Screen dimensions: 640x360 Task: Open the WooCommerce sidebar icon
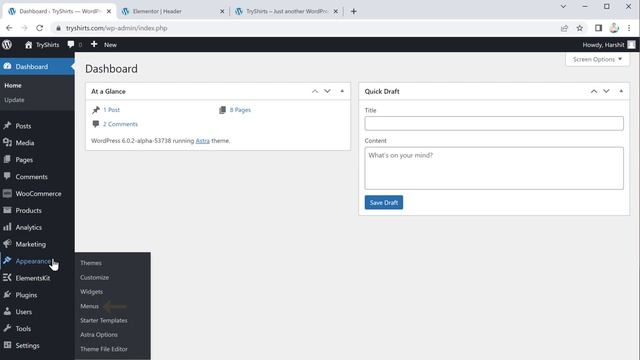(x=7, y=193)
